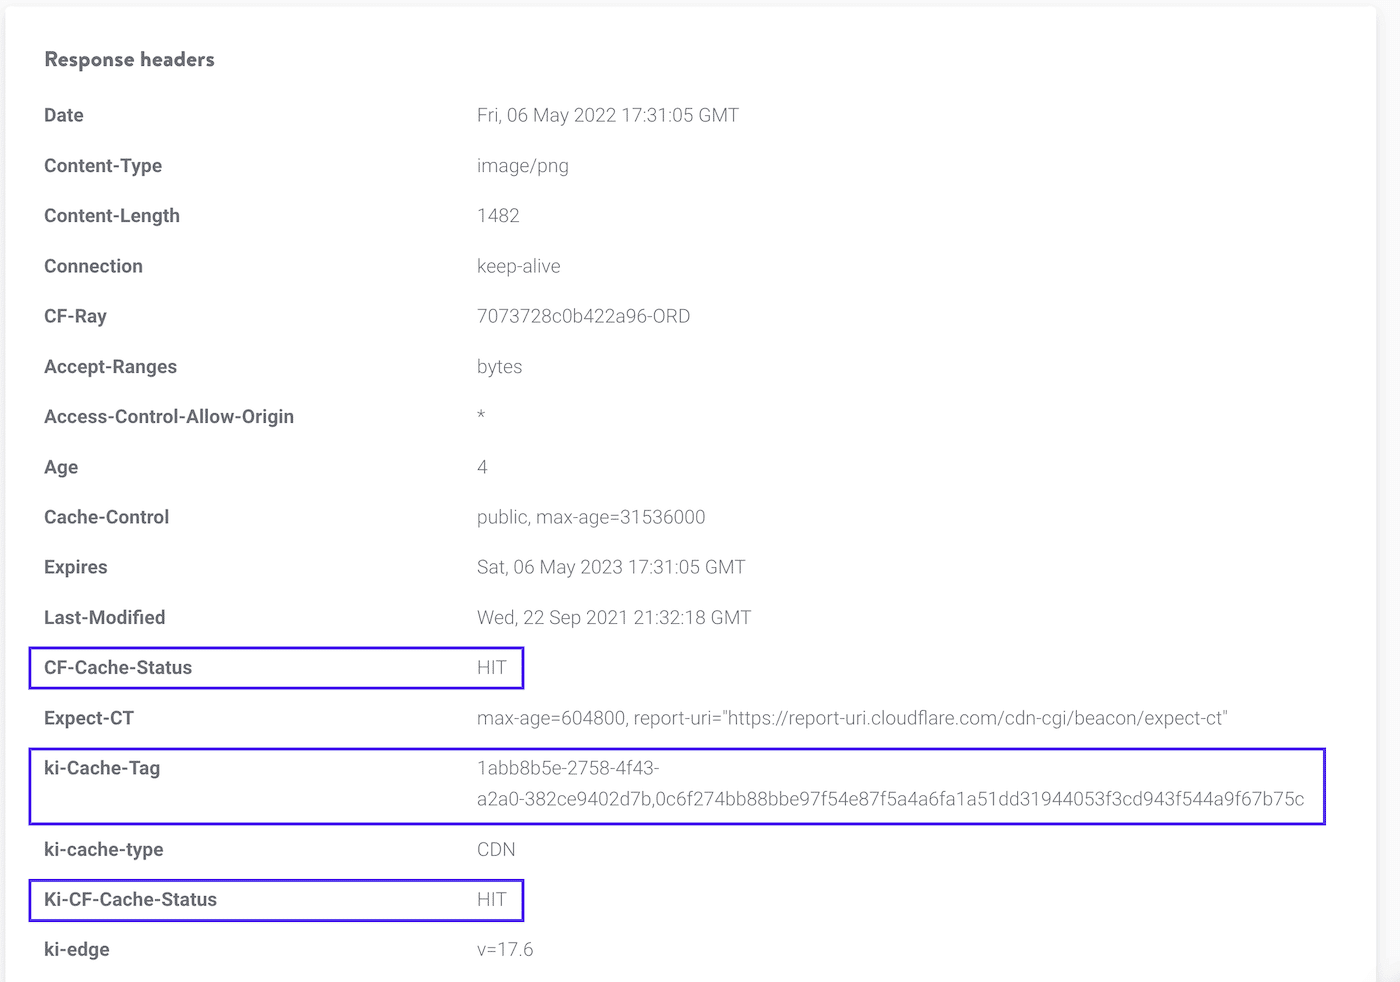Select the HIT value beside CF-Cache-Status
Screen dimensions: 1400x982
pos(492,668)
